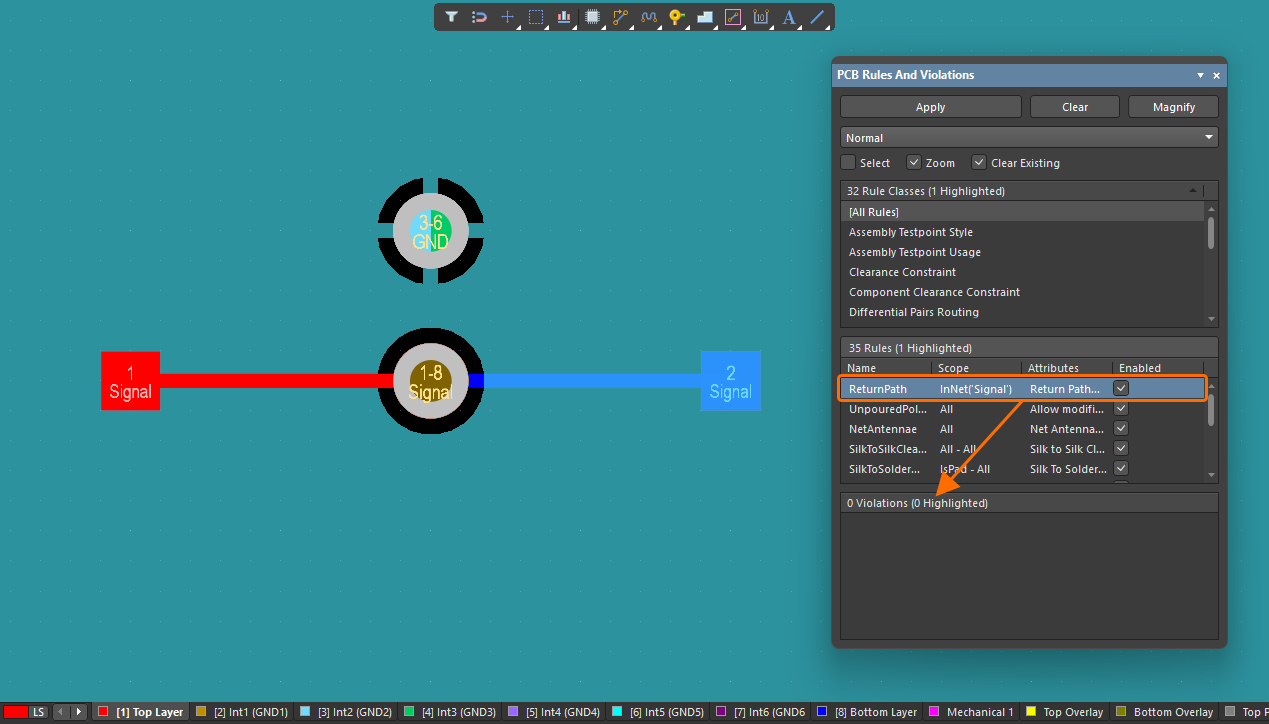
Task: Click pad 2 Signal on the board
Action: click(731, 381)
